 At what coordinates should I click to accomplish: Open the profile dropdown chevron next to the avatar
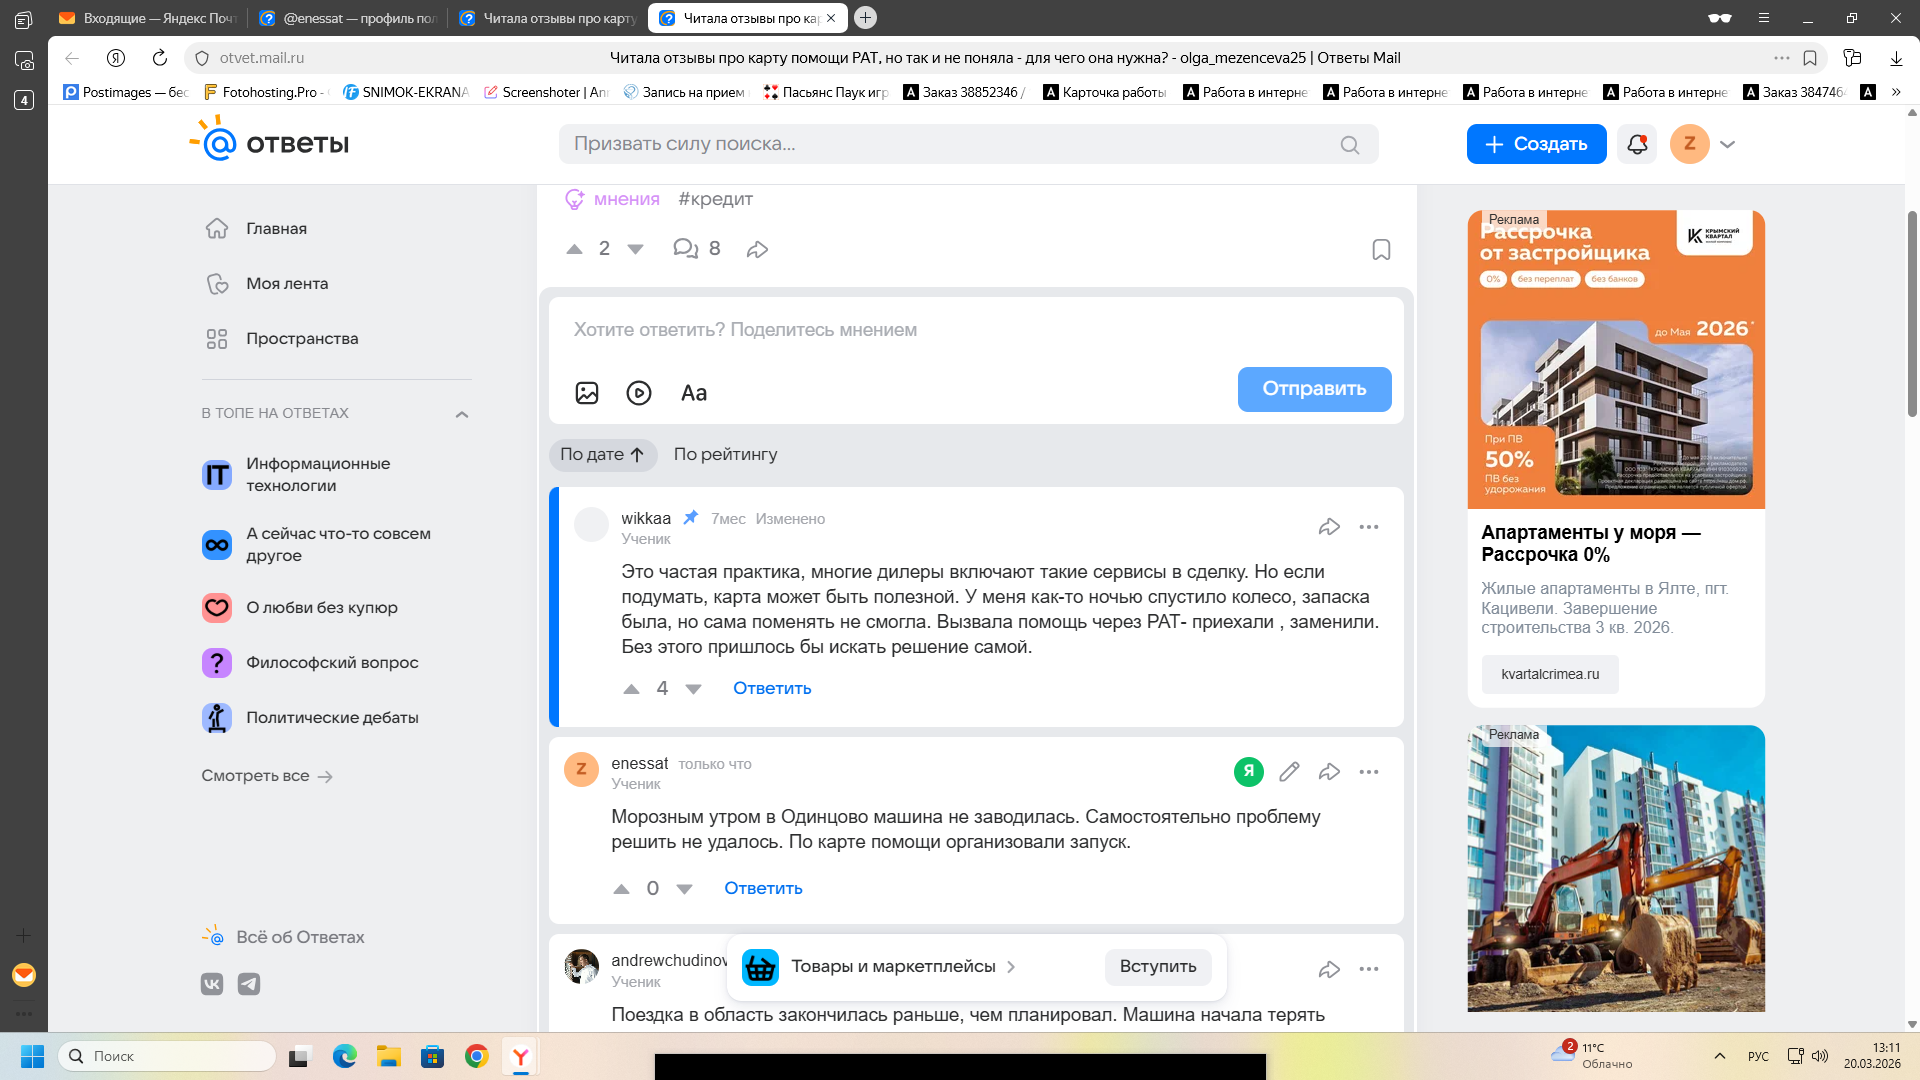coord(1727,144)
